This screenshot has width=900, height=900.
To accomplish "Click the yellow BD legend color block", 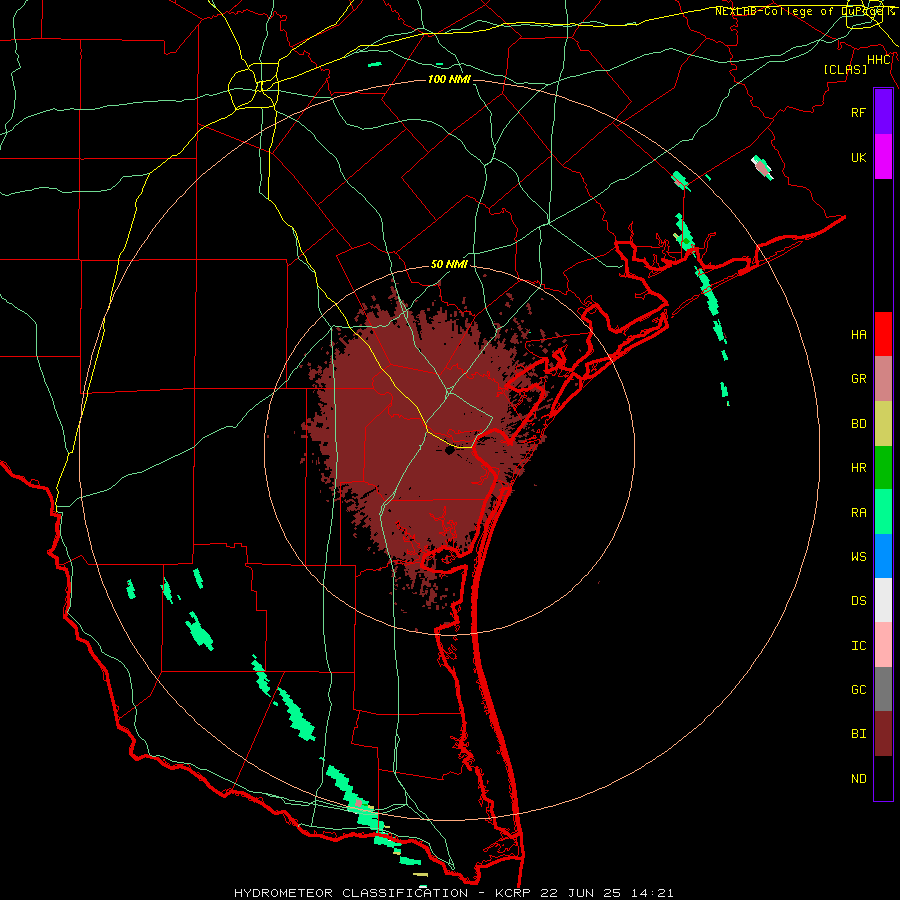I will (883, 424).
